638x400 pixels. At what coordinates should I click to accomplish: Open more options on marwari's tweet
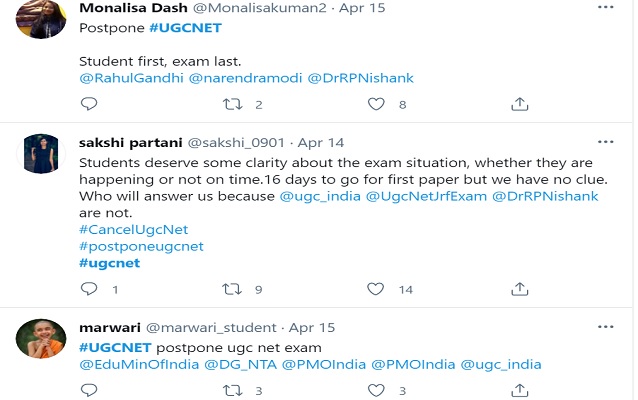pyautogui.click(x=606, y=327)
